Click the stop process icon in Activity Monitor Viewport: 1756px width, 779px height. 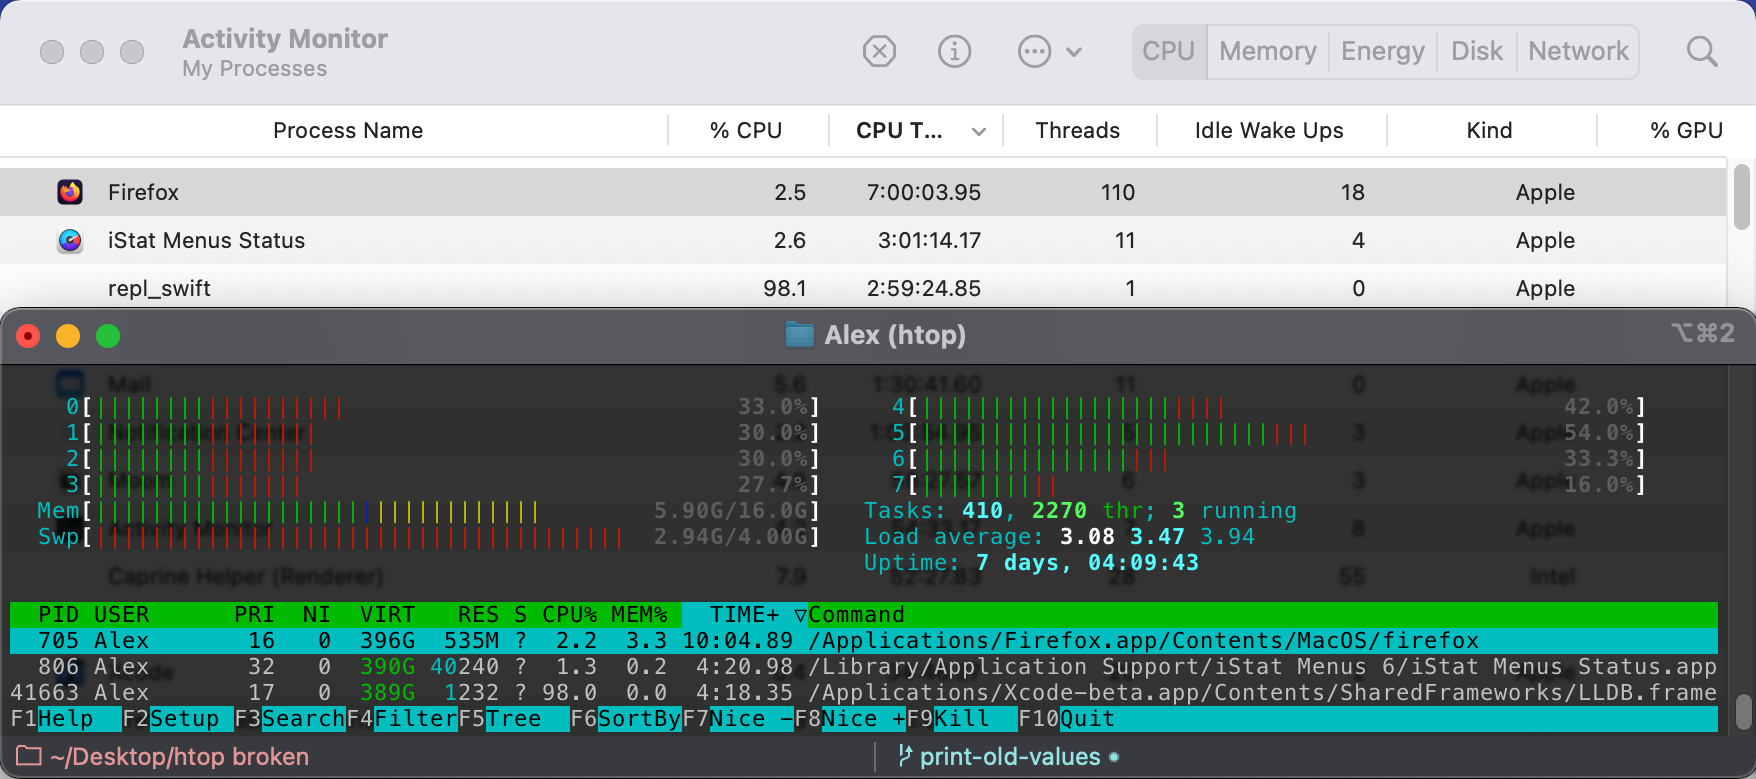(879, 51)
